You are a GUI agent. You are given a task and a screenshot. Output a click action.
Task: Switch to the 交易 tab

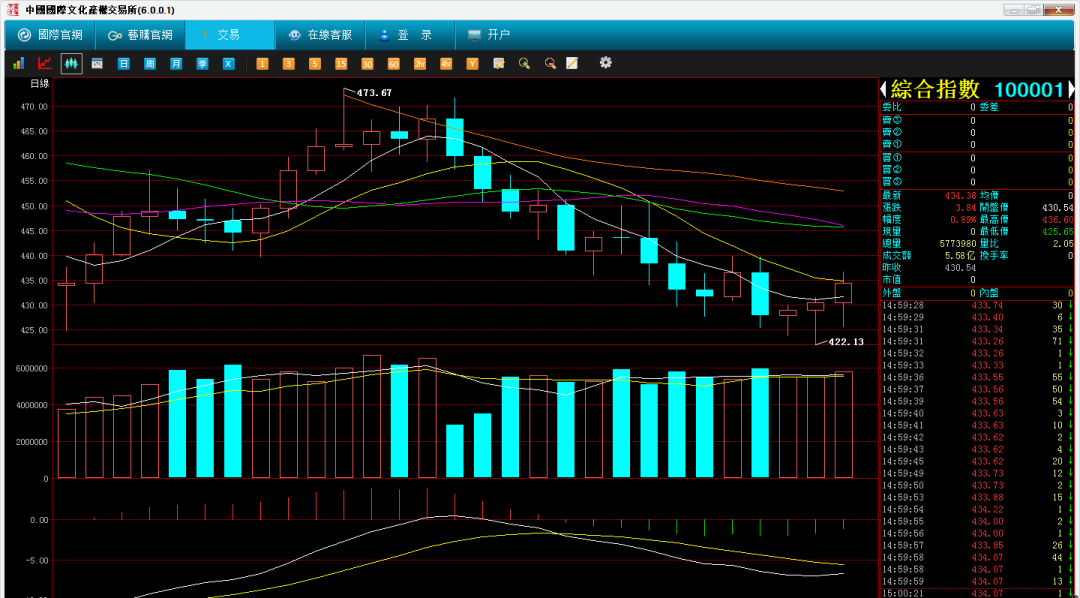click(x=230, y=35)
